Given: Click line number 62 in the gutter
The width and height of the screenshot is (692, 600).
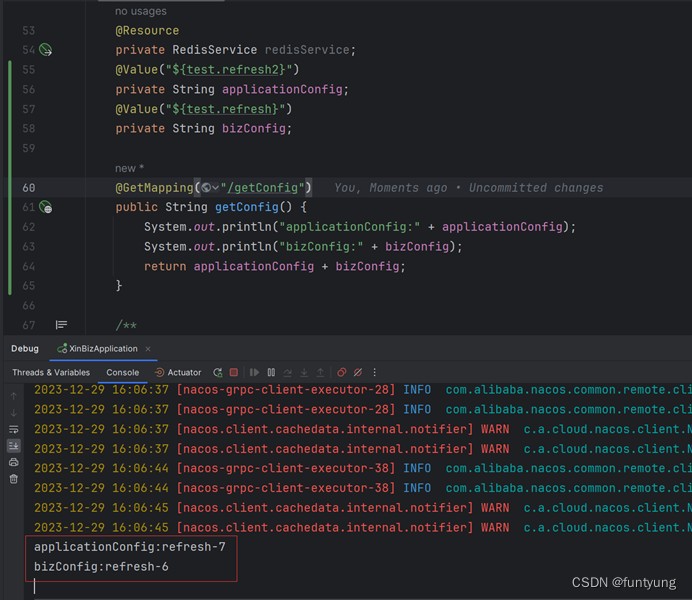Looking at the screenshot, I should (29, 227).
